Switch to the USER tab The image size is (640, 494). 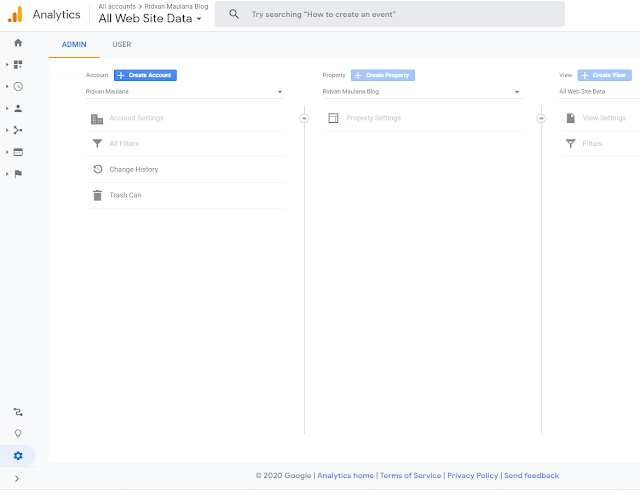point(122,45)
